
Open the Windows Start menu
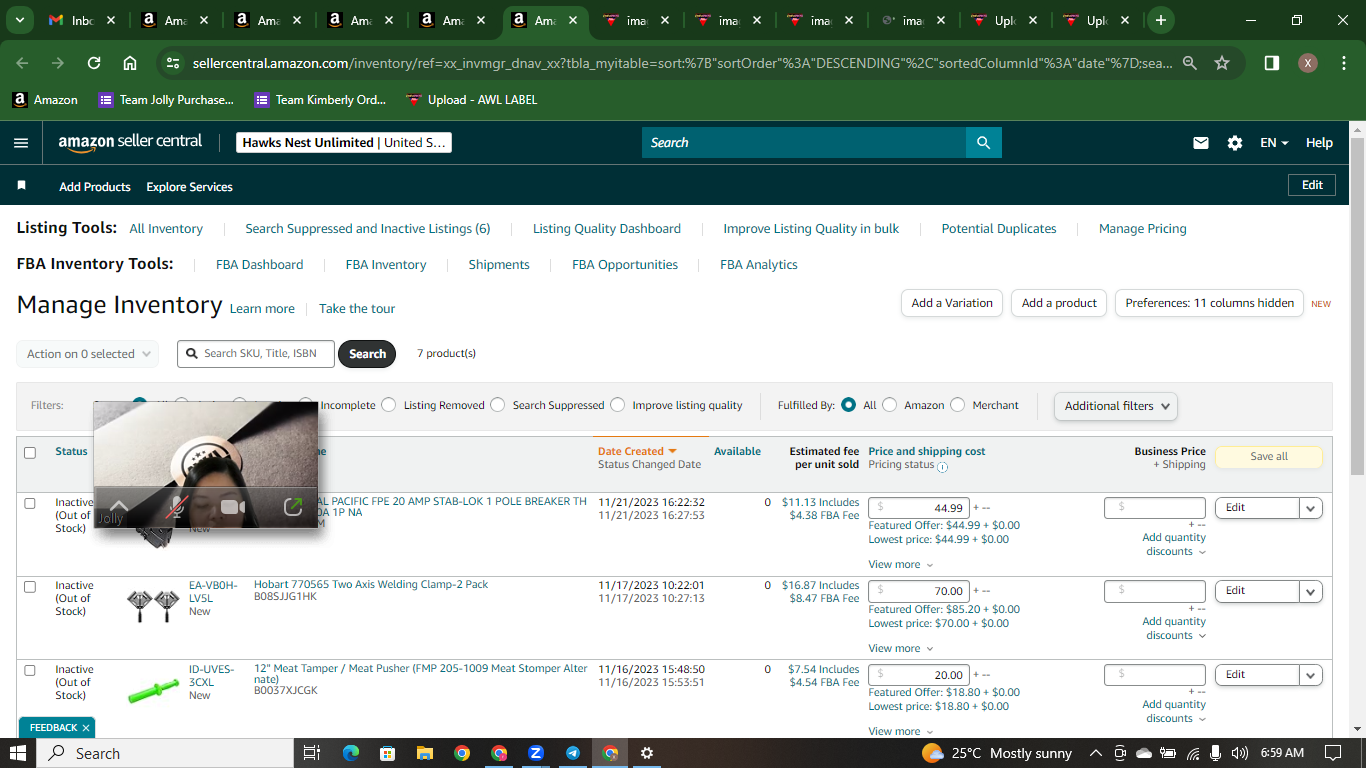[x=19, y=753]
